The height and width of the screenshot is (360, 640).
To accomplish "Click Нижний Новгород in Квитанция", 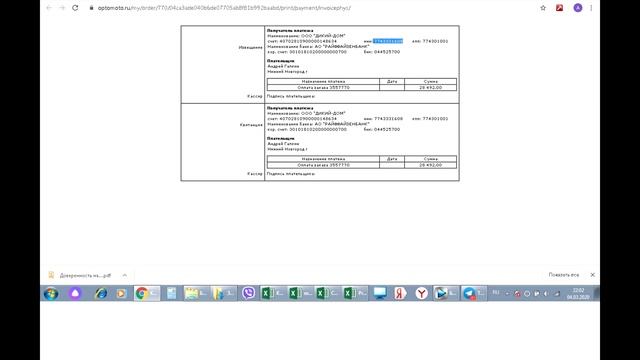I will coord(286,149).
